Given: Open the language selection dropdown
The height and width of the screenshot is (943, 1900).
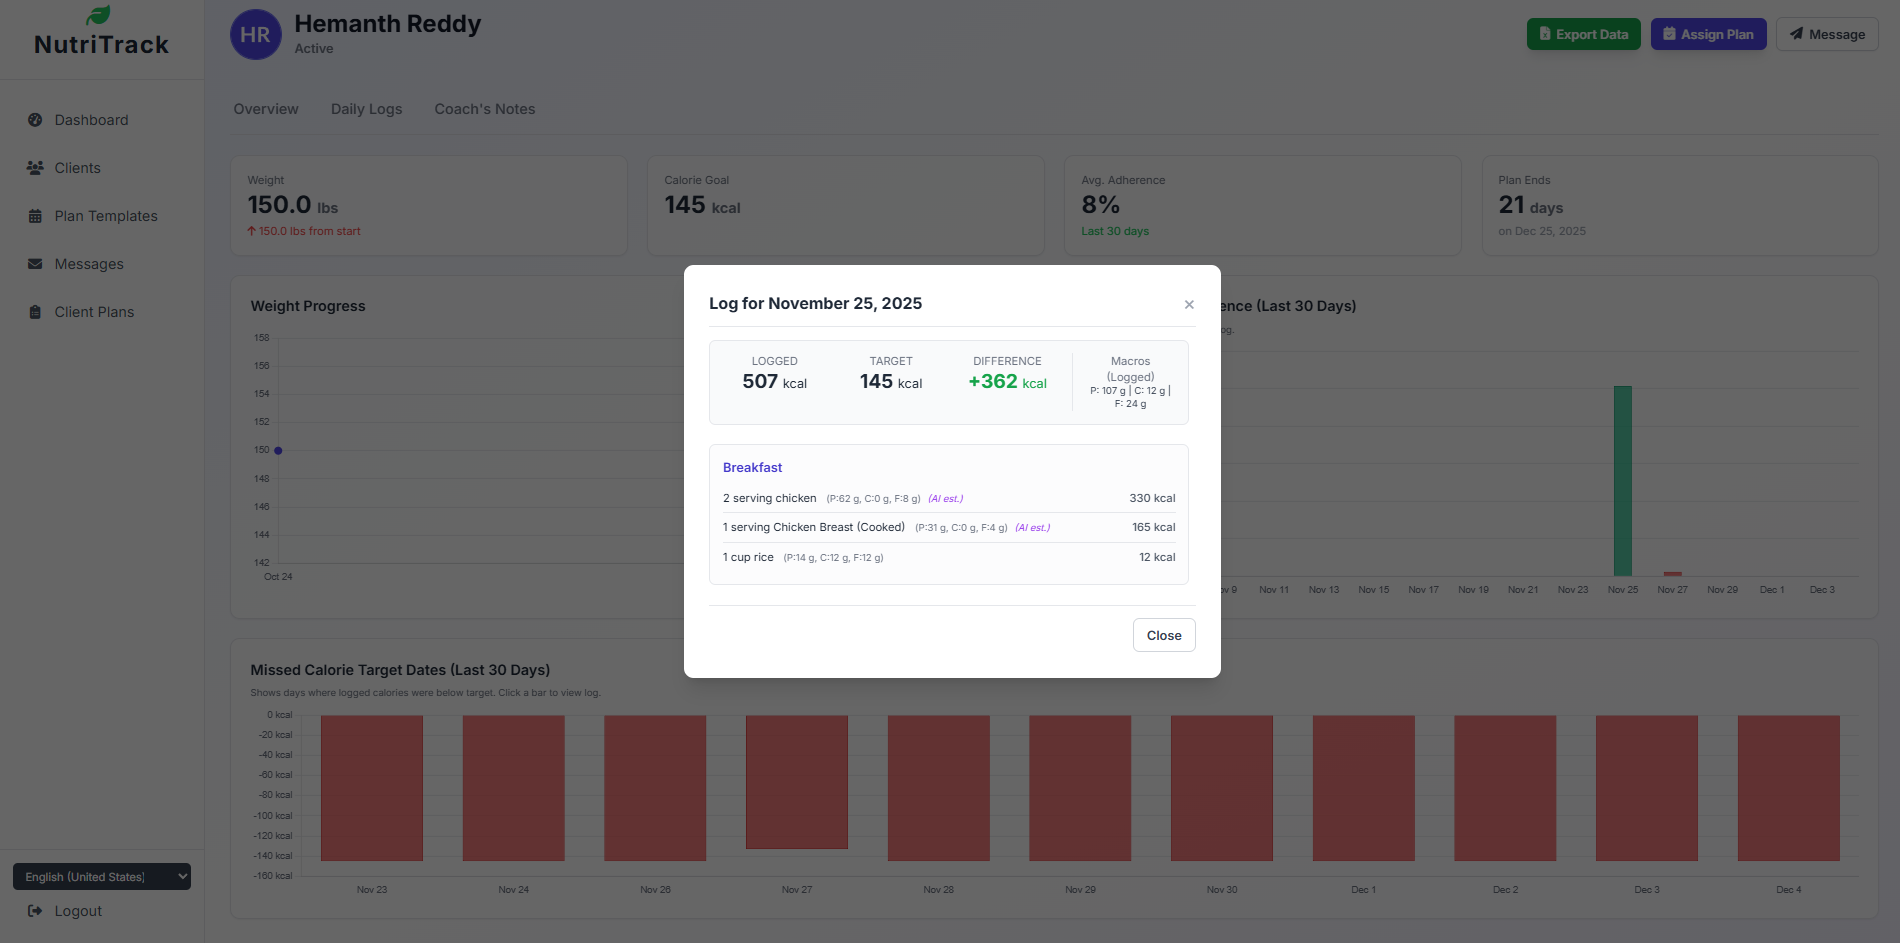Looking at the screenshot, I should click(x=101, y=877).
